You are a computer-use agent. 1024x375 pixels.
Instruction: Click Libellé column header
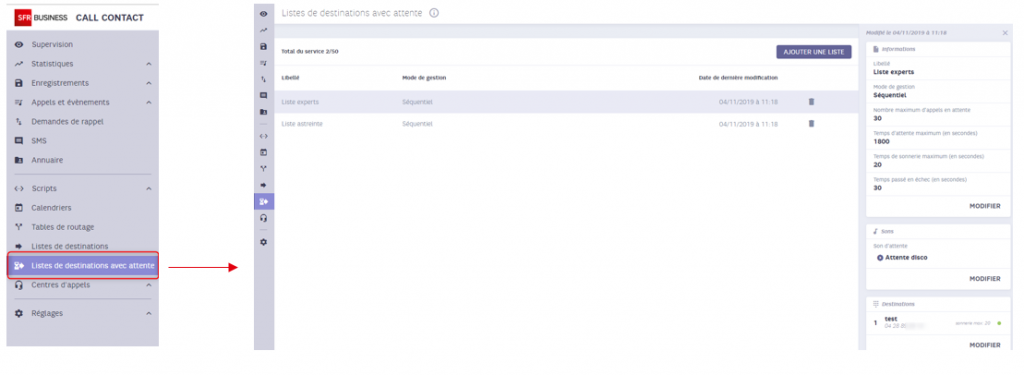pos(290,77)
